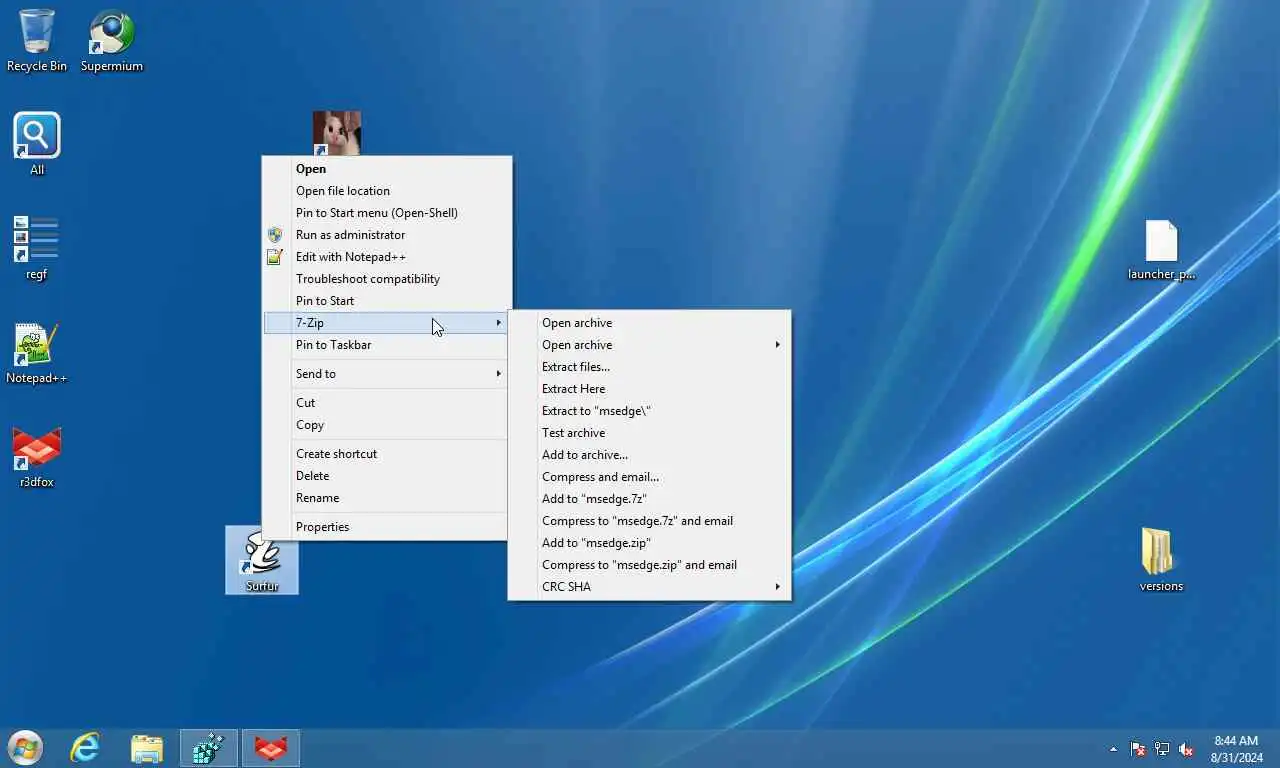Viewport: 1280px width, 768px height.
Task: Open File Explorer from taskbar
Action: coord(147,748)
